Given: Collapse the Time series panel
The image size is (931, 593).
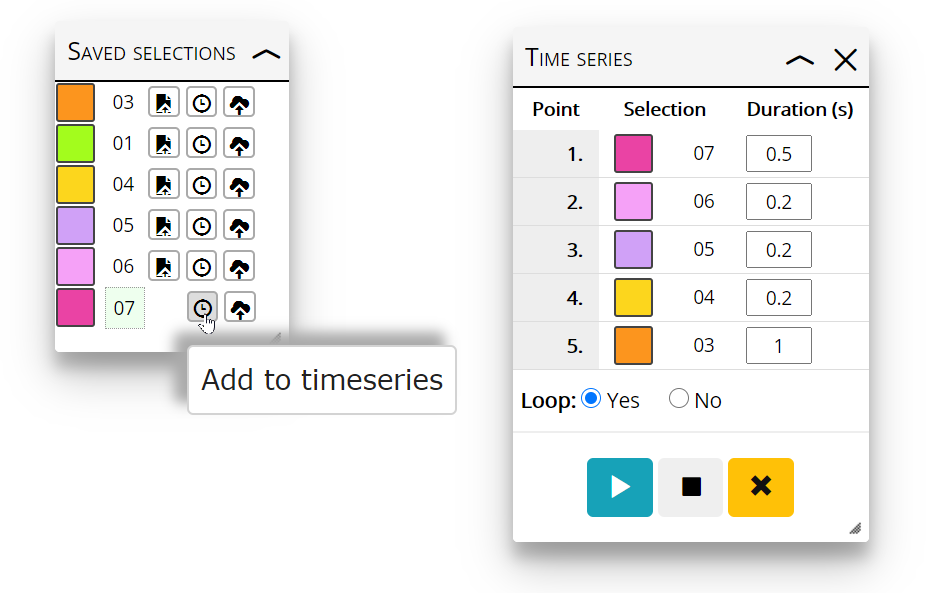Looking at the screenshot, I should (x=800, y=60).
